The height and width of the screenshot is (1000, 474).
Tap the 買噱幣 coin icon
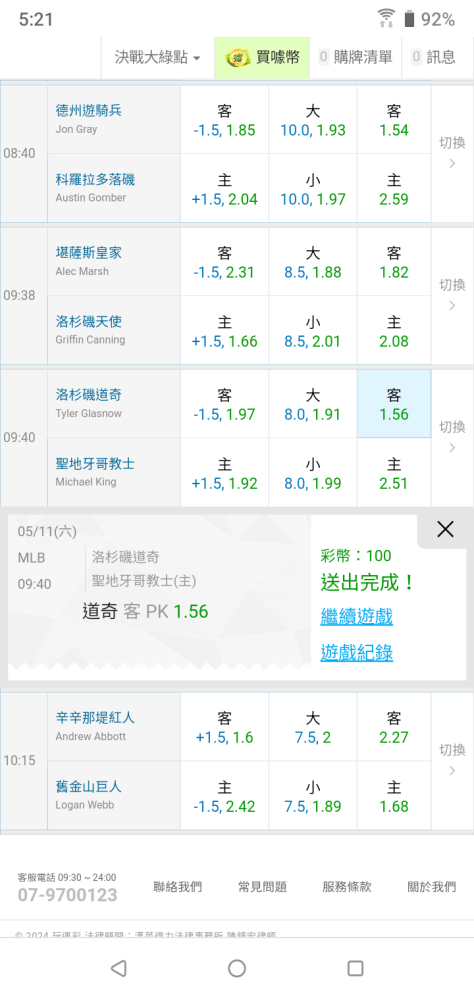pos(237,57)
